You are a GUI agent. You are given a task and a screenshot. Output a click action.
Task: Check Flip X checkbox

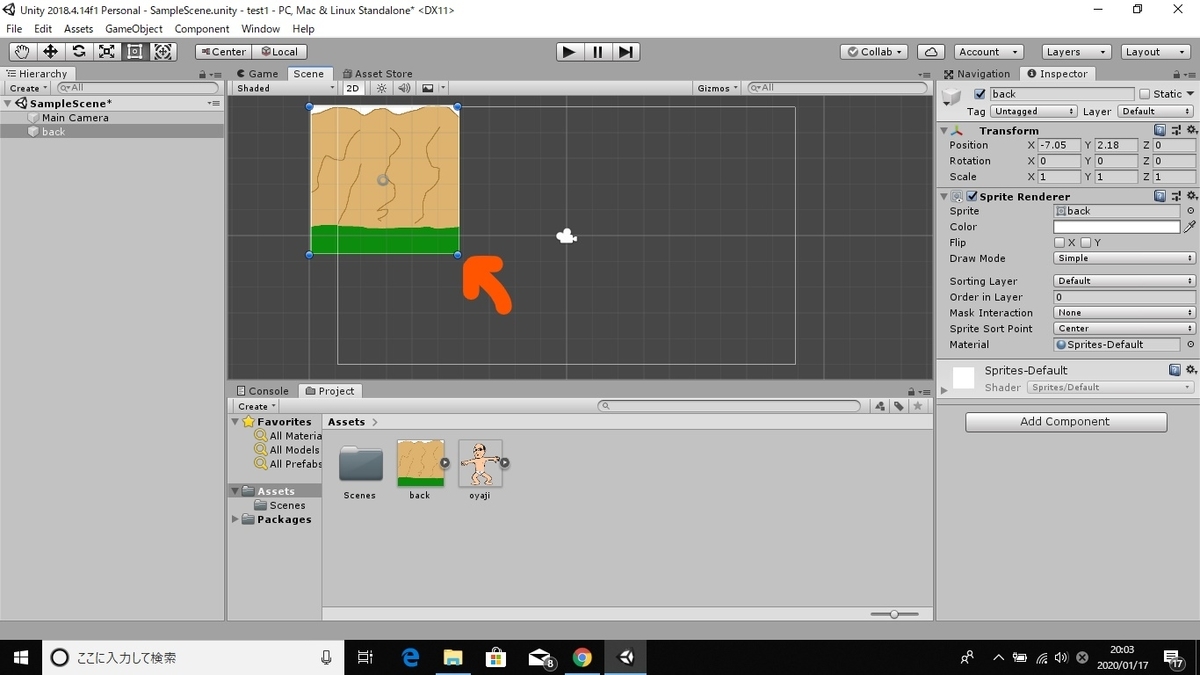click(1059, 243)
